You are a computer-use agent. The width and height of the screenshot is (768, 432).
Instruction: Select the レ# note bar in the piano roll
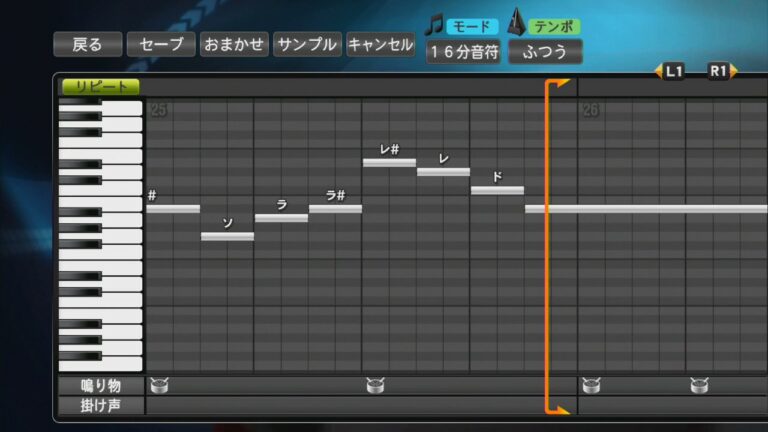pos(389,162)
